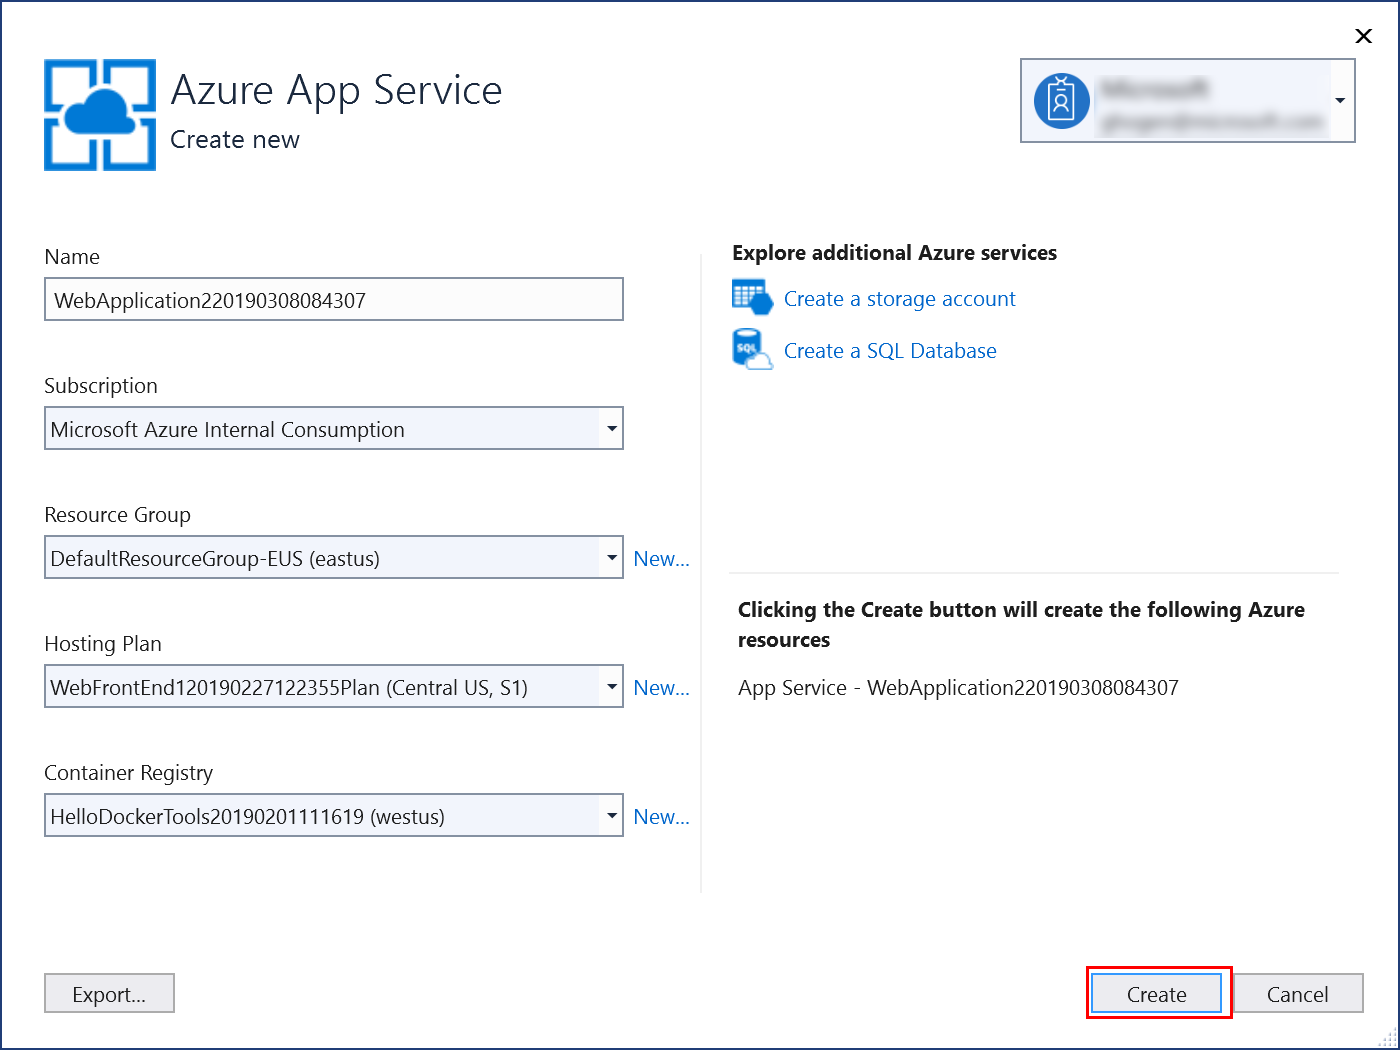Create a new Resource Group via New link
The image size is (1400, 1050).
click(x=661, y=558)
